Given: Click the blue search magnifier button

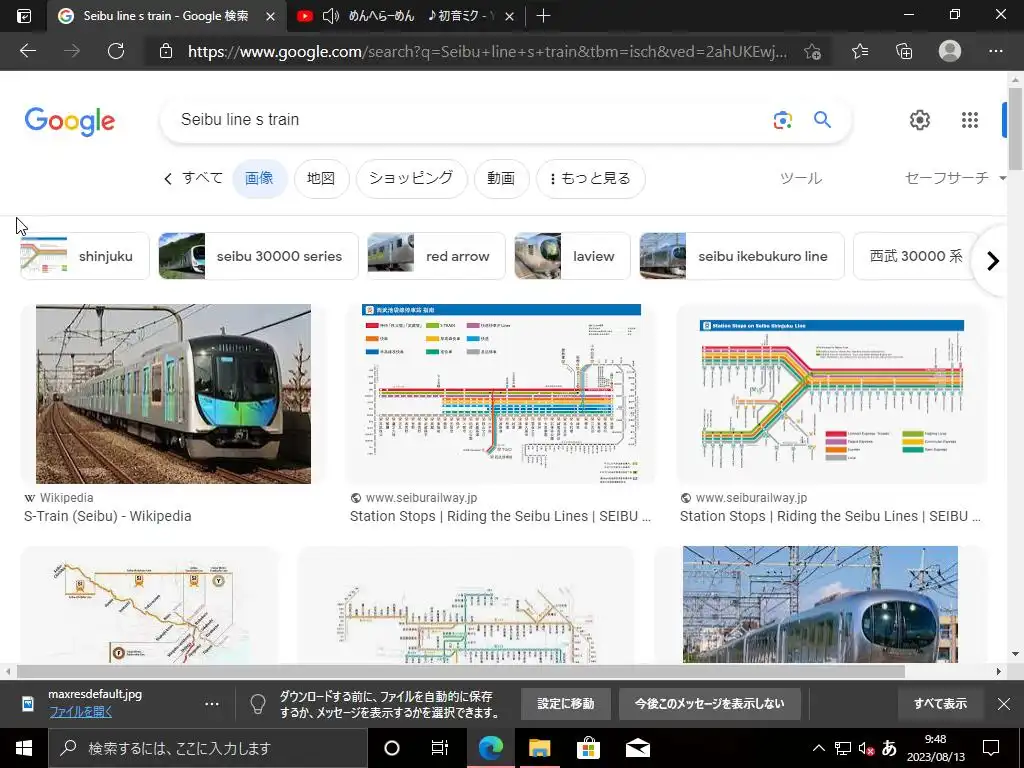Looking at the screenshot, I should (x=822, y=120).
